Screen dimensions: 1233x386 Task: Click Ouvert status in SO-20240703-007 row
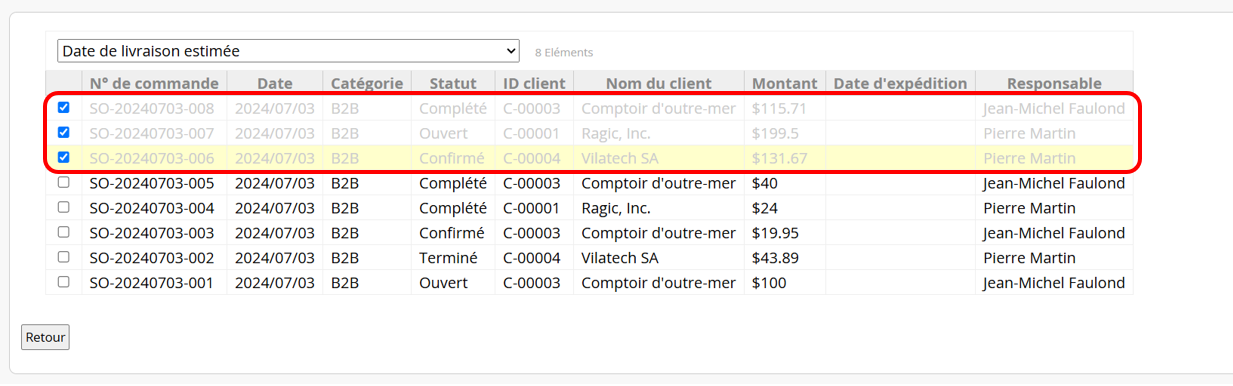(x=443, y=133)
